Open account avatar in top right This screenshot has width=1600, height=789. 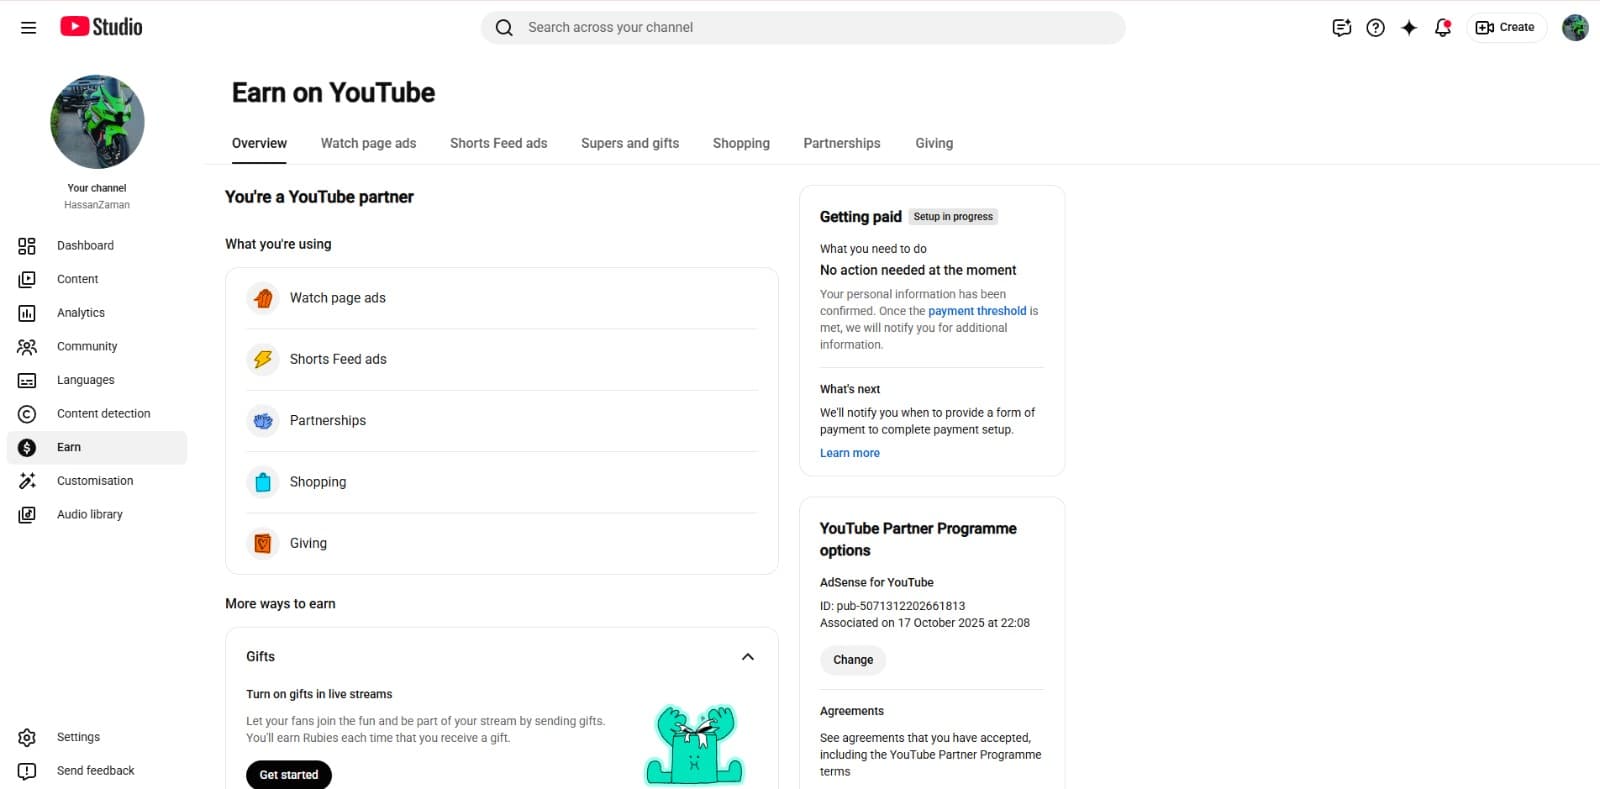point(1575,28)
